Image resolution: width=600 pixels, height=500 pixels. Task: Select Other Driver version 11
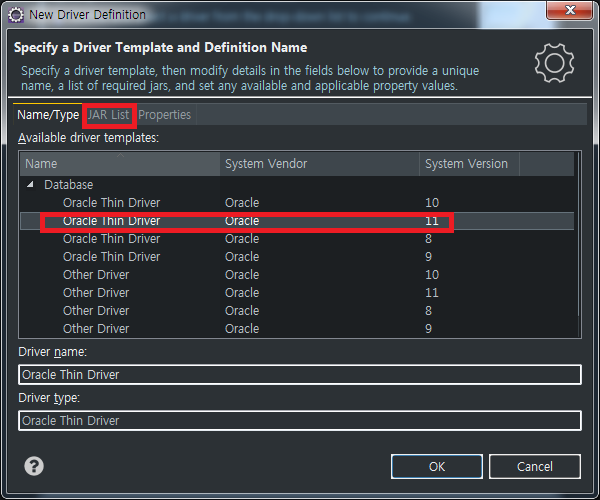[297, 293]
